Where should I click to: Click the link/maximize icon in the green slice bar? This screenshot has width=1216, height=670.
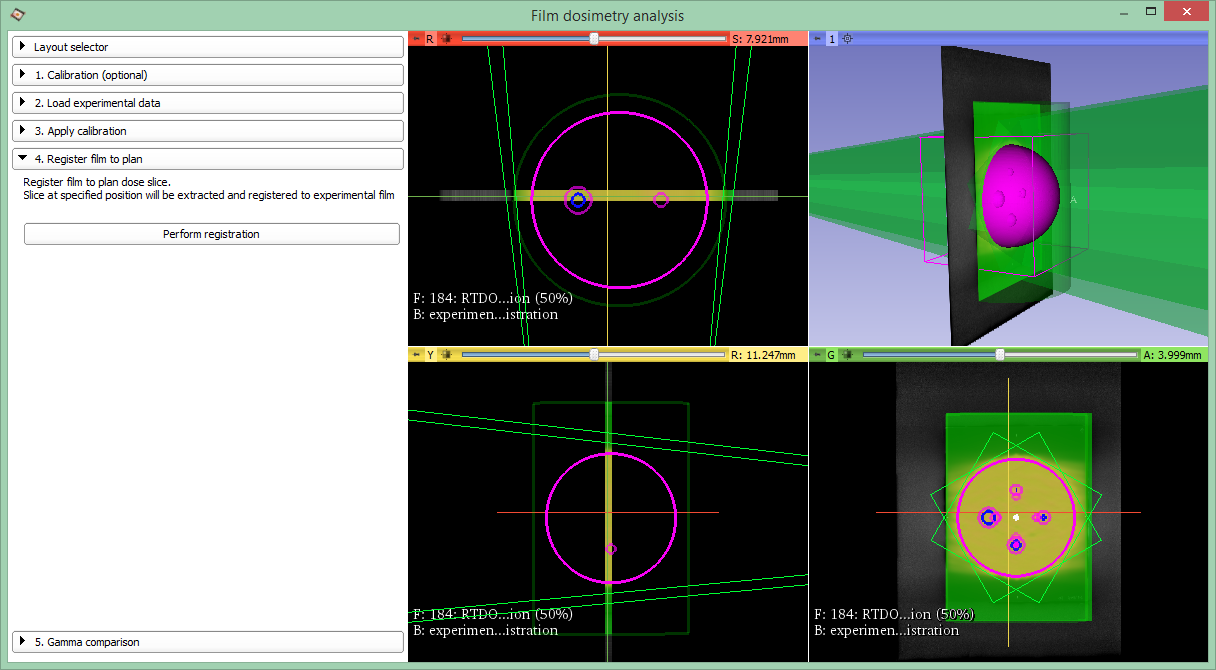tap(847, 355)
